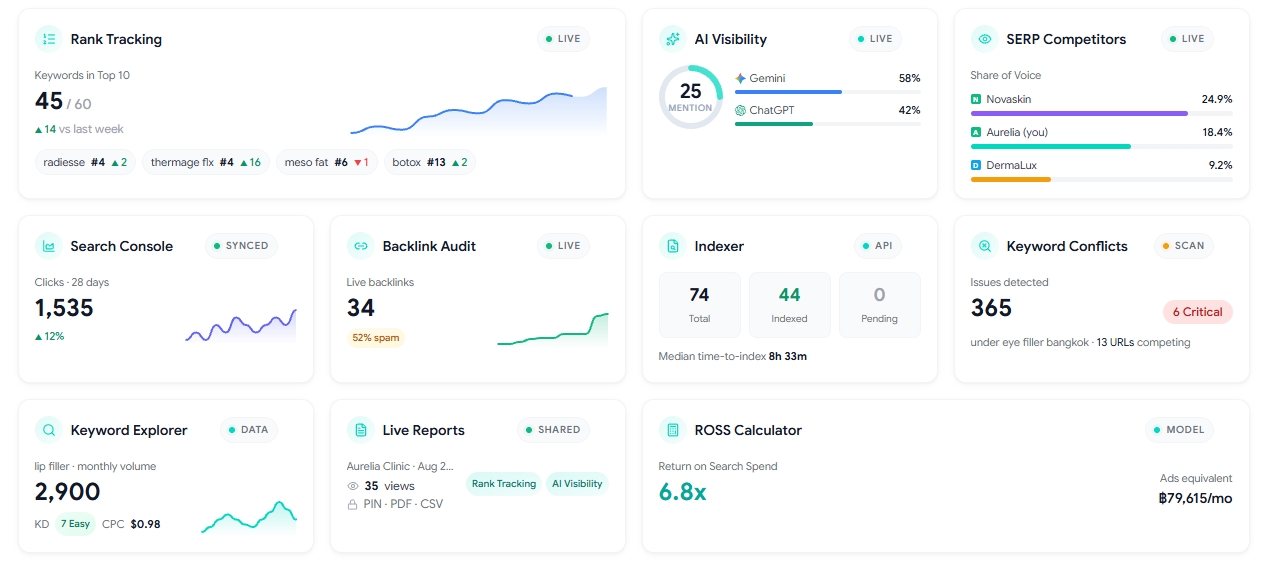The height and width of the screenshot is (572, 1267).
Task: Click the Indexer document icon
Action: pyautogui.click(x=672, y=246)
